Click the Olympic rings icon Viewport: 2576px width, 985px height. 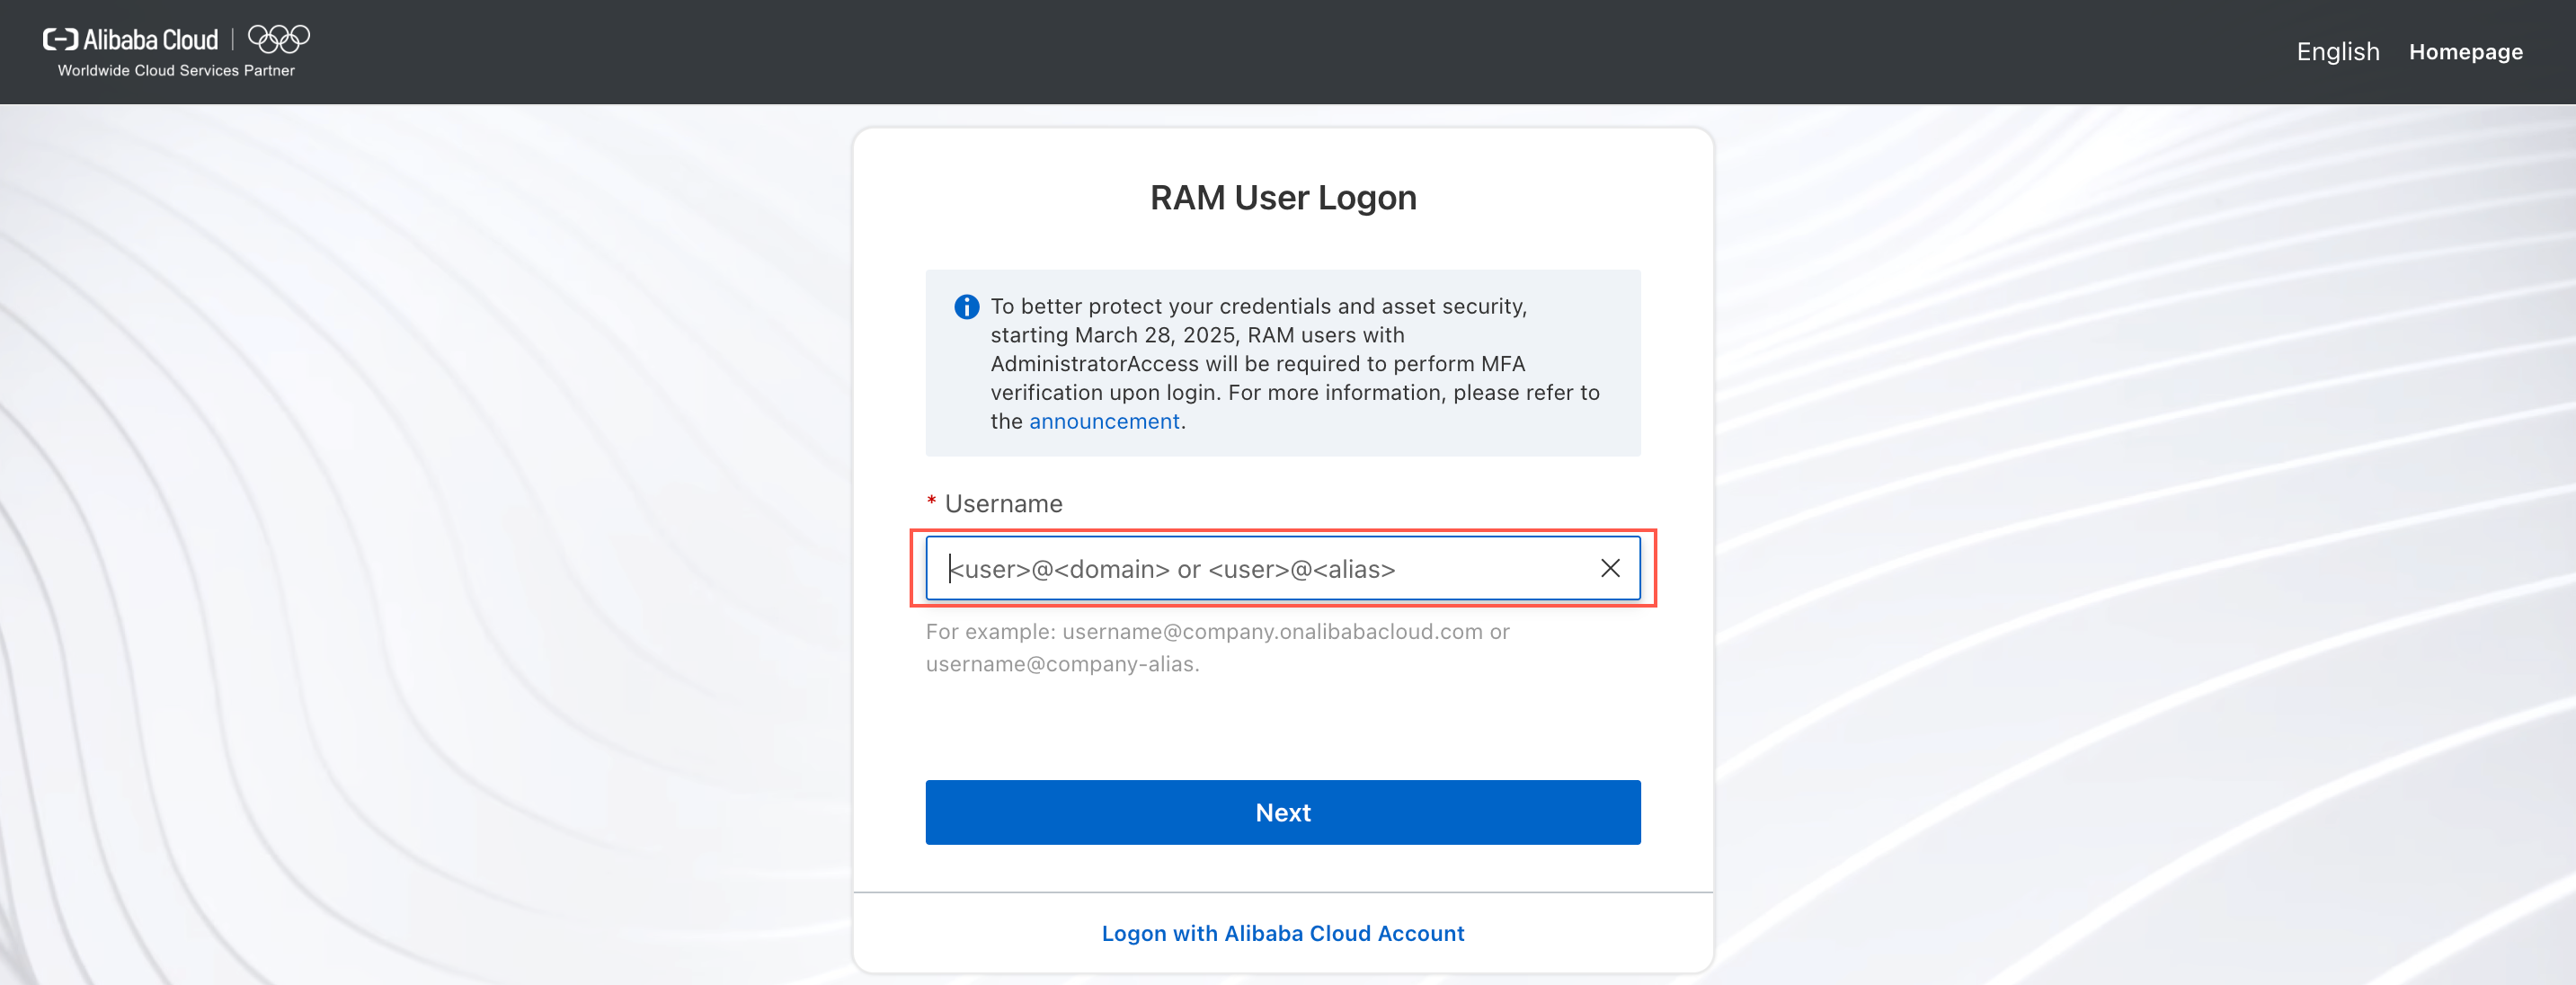[x=279, y=39]
